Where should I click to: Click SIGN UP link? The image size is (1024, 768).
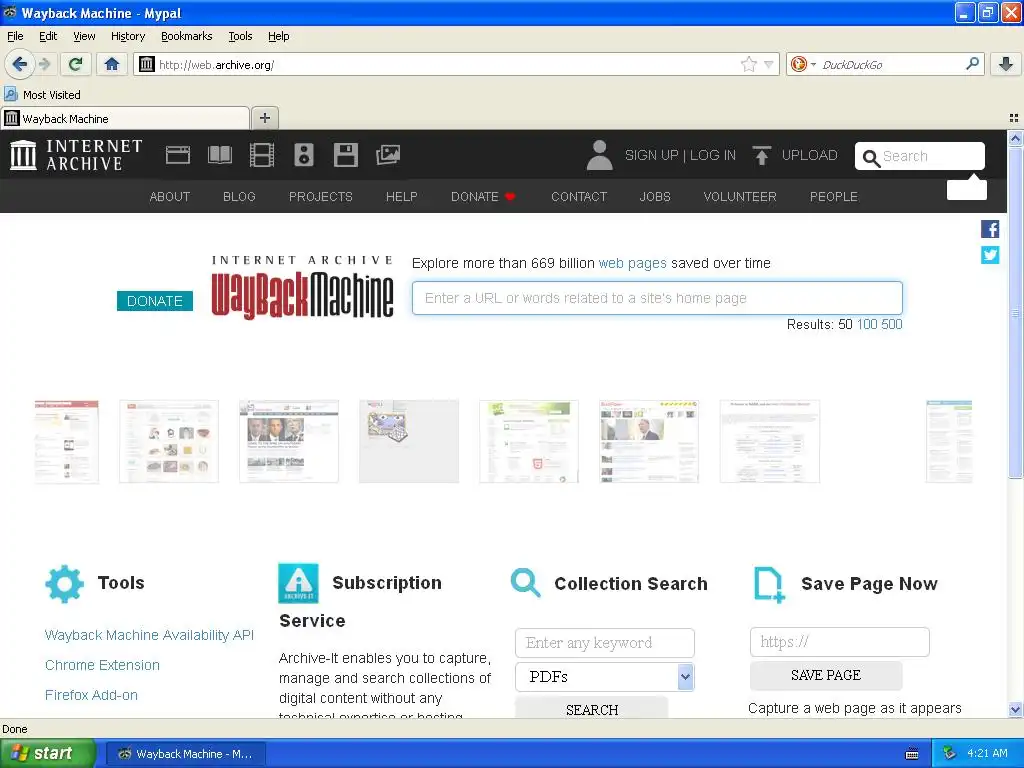click(652, 155)
